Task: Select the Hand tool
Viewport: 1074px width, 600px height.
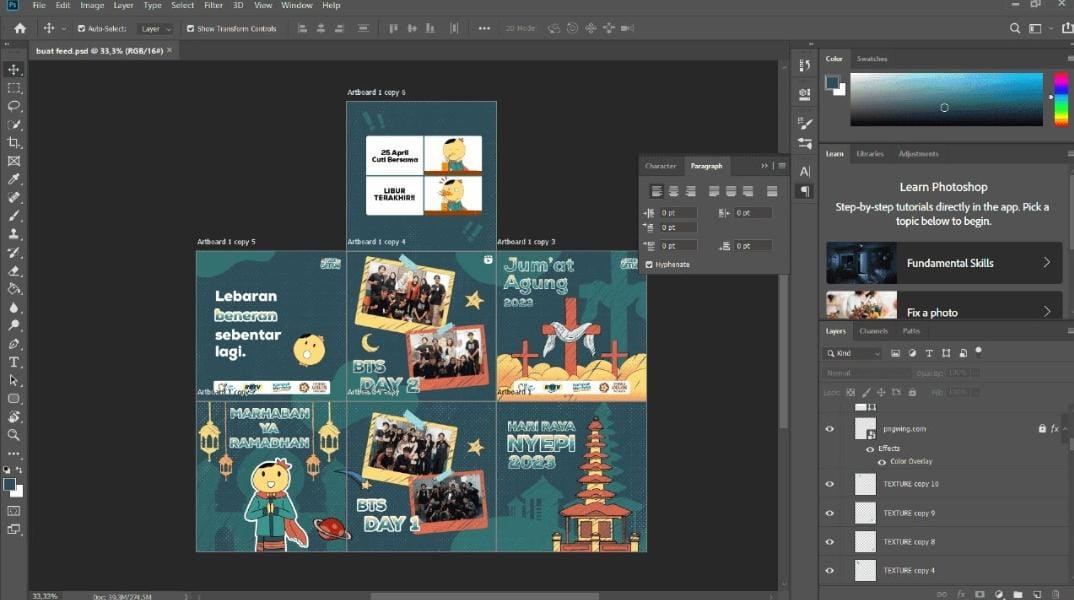Action: coord(14,416)
